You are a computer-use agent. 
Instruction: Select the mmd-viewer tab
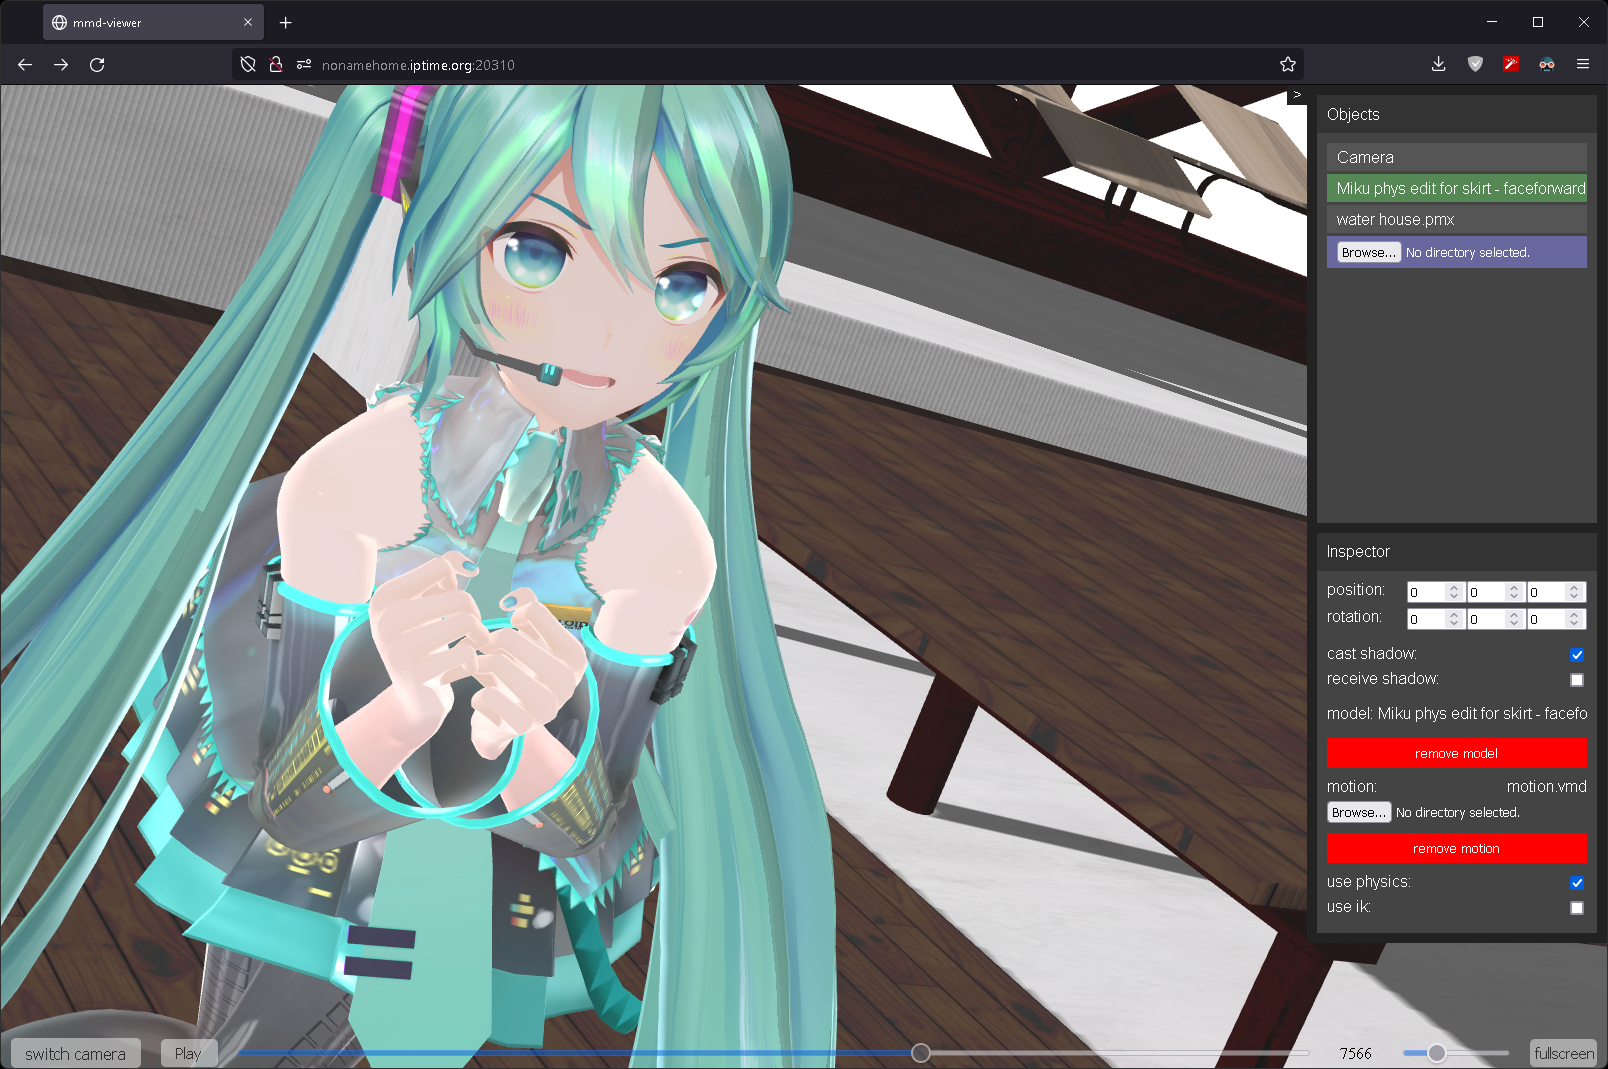153,22
